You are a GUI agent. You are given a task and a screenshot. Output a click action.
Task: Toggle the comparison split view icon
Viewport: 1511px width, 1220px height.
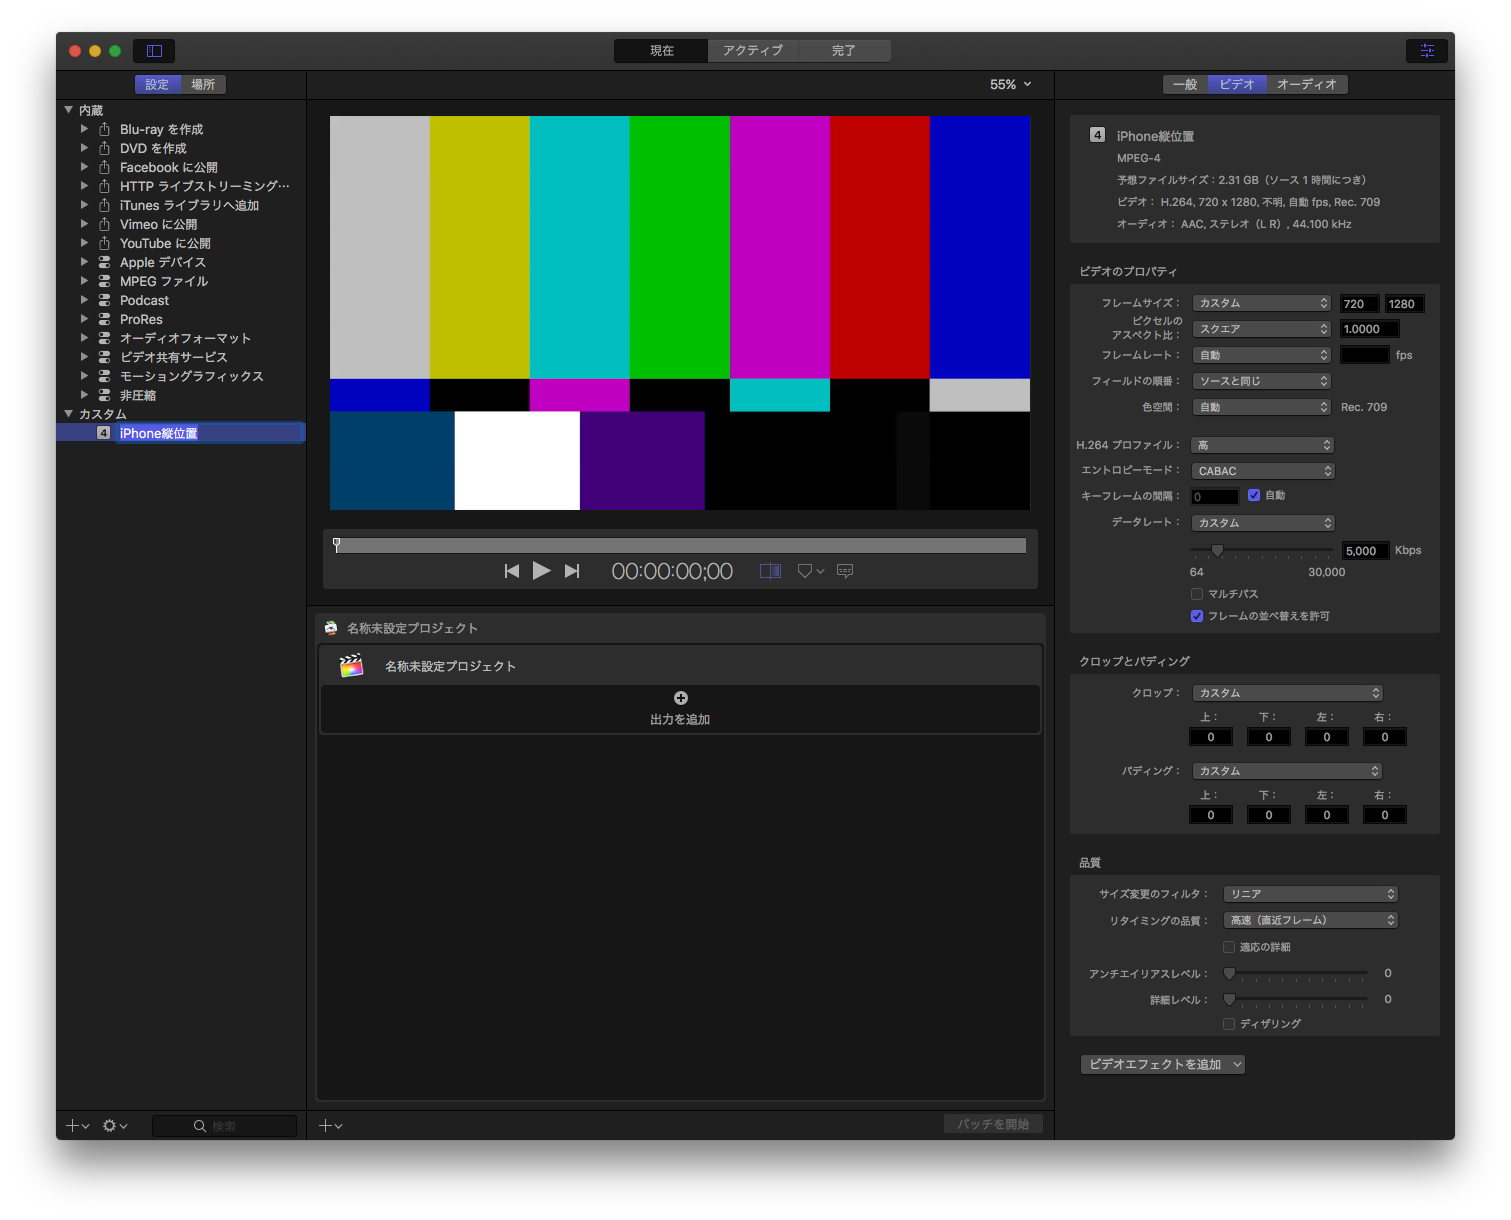click(x=770, y=571)
